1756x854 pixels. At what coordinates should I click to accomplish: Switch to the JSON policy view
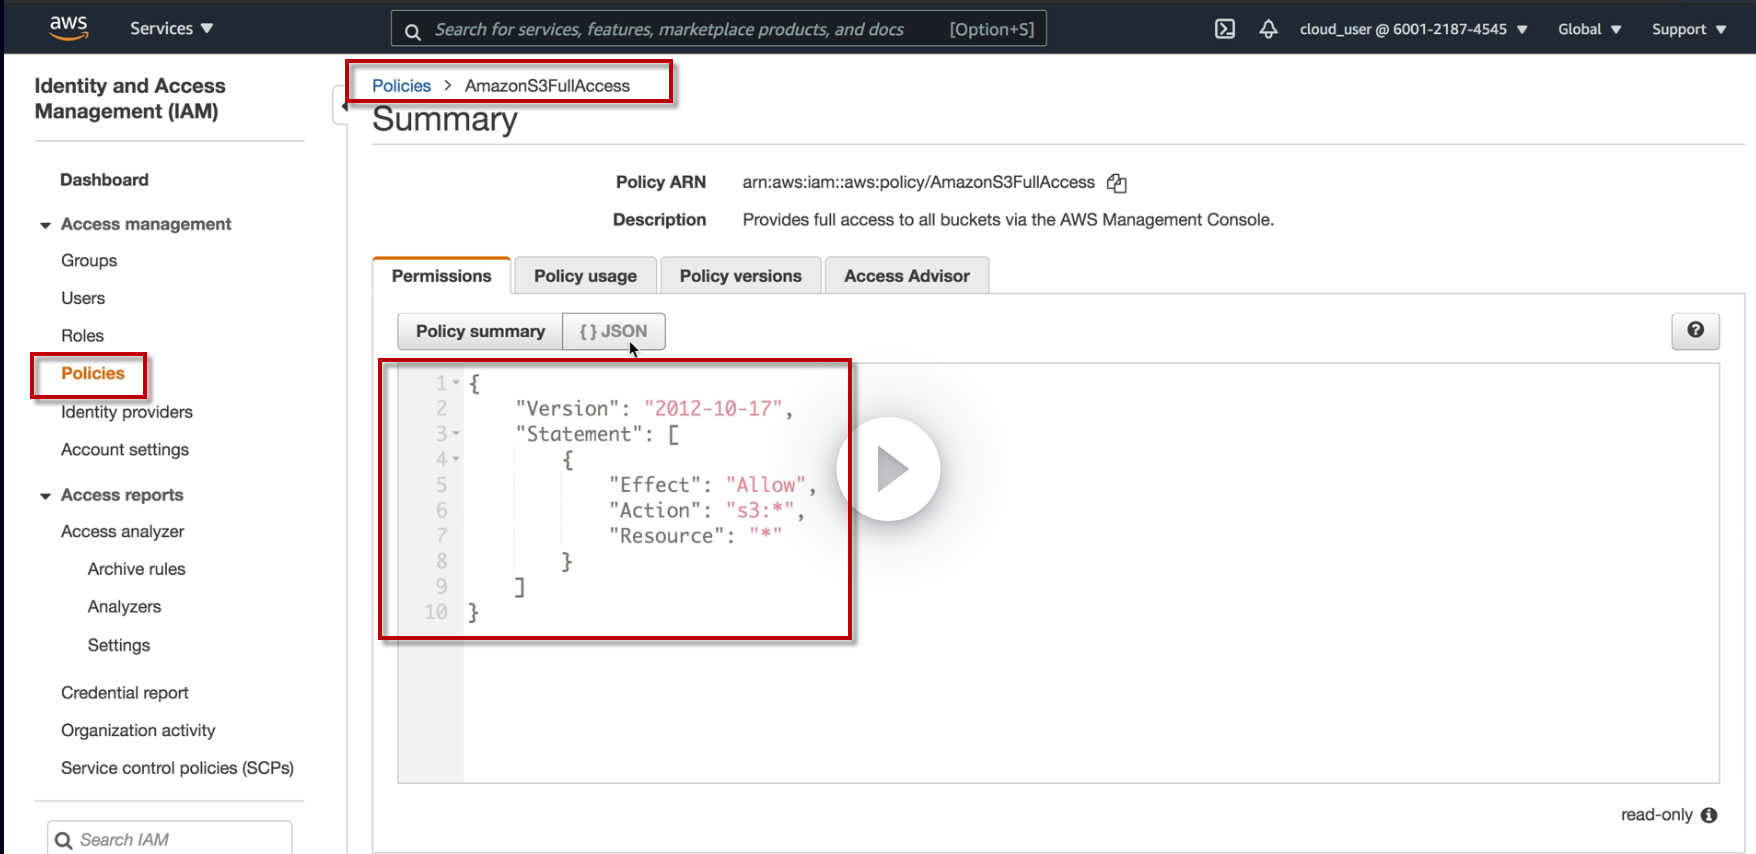[613, 331]
